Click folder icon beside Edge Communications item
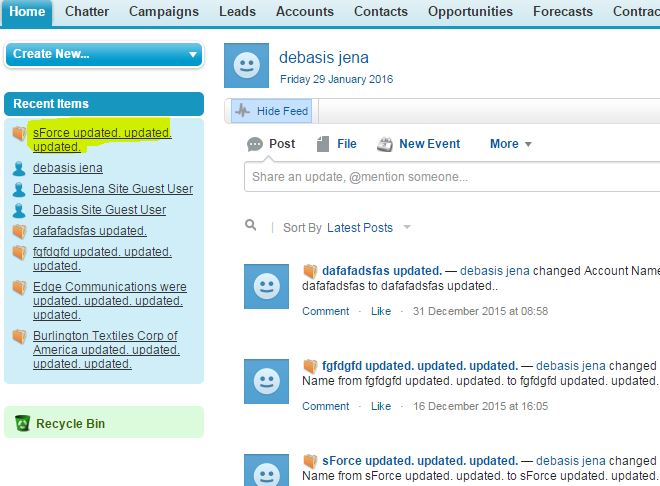Screen dimensions: 660x486 (19, 287)
